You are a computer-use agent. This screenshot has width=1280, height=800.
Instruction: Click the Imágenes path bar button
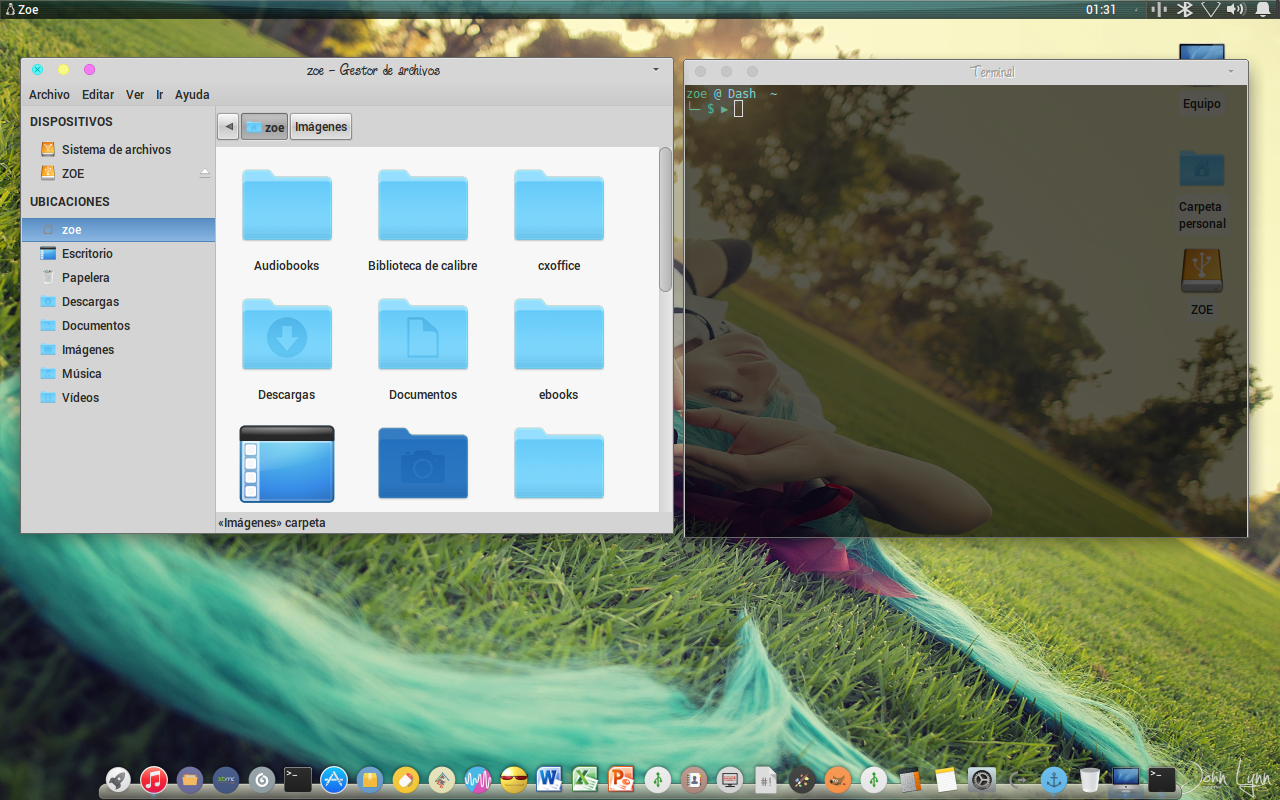(321, 127)
